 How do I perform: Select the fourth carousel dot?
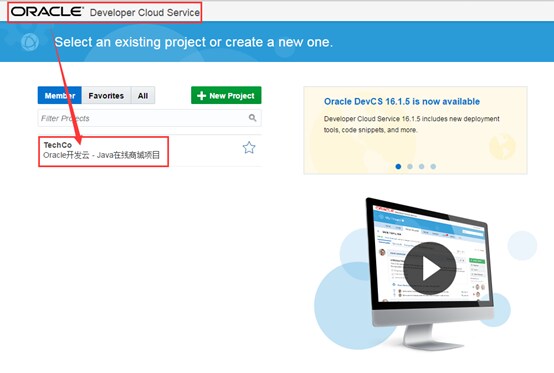click(x=433, y=166)
